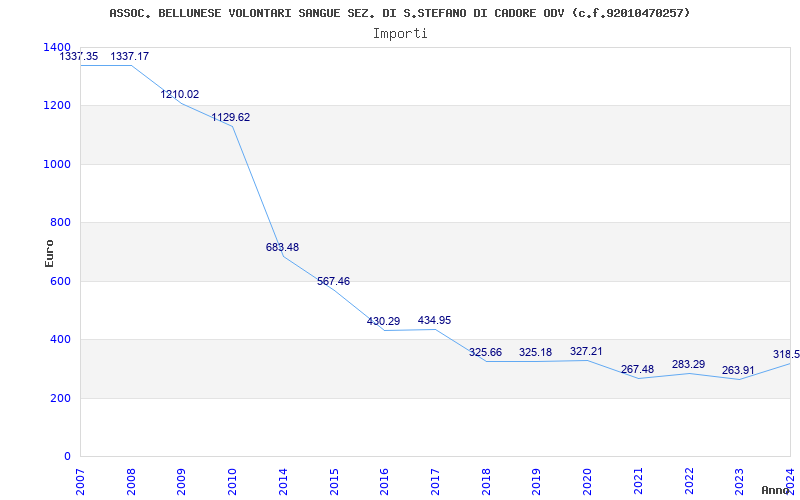Select the 2010 year tick label
This screenshot has width=800, height=500.
[232, 481]
